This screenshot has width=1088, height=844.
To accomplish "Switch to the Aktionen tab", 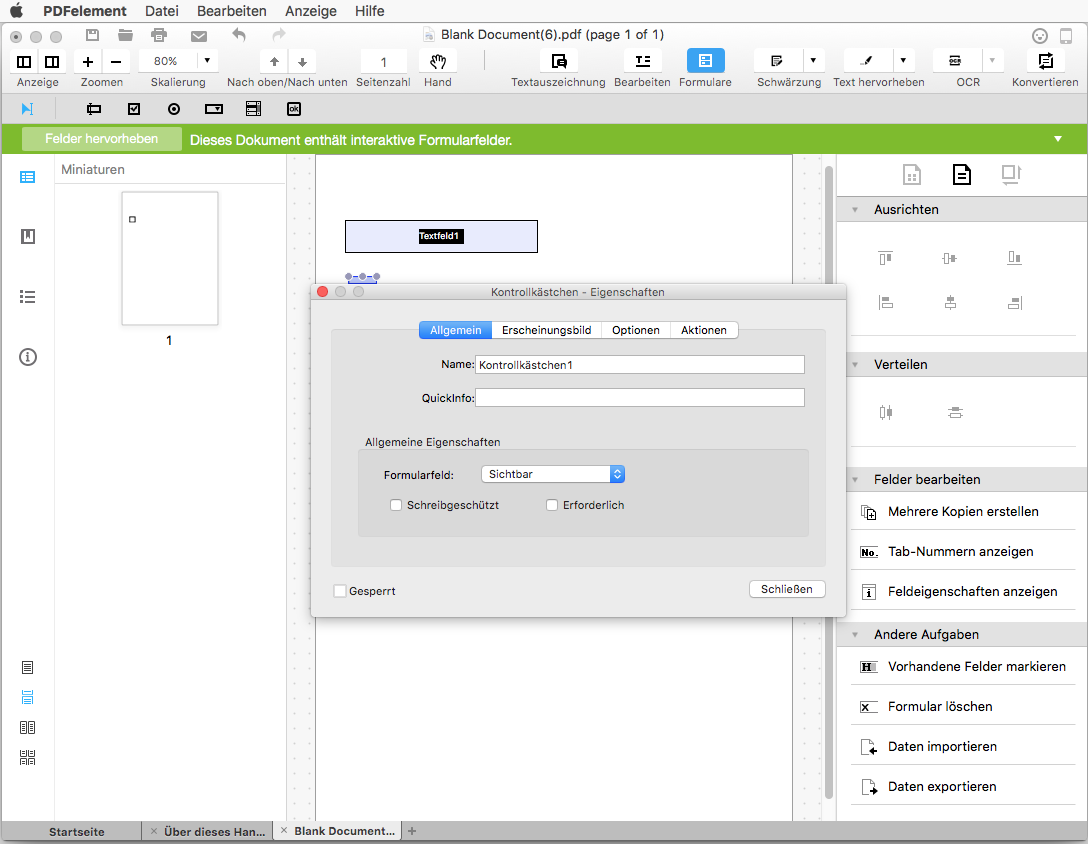I will click(x=704, y=330).
